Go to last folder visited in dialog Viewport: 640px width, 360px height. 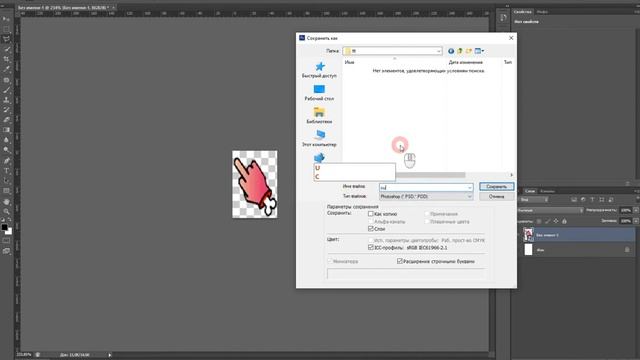pos(451,51)
